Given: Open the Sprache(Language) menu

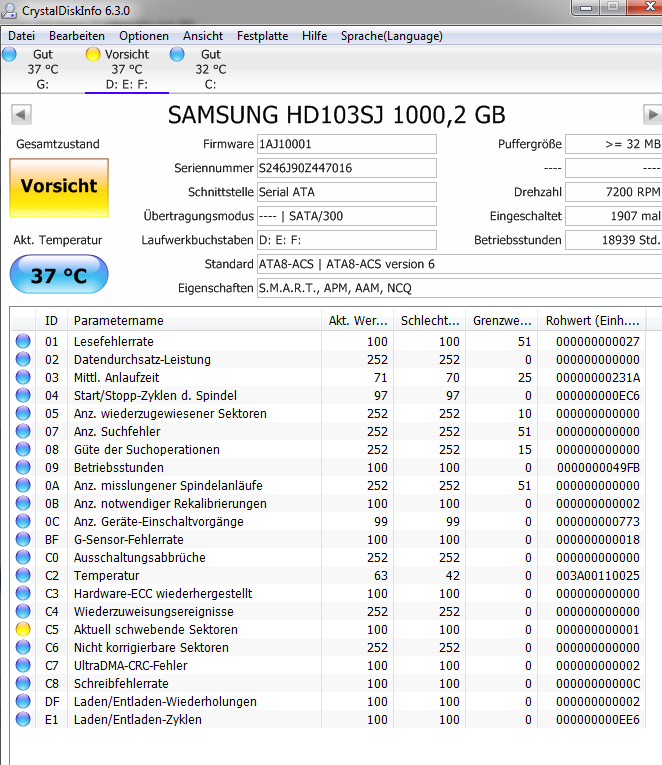Looking at the screenshot, I should tap(392, 36).
